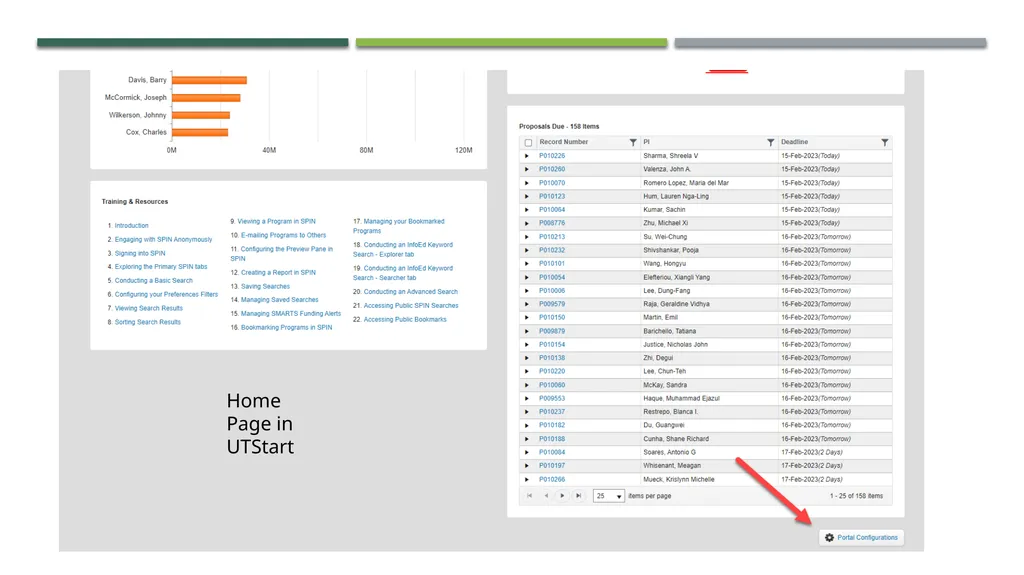Sort by the Record Number column header

564,142
